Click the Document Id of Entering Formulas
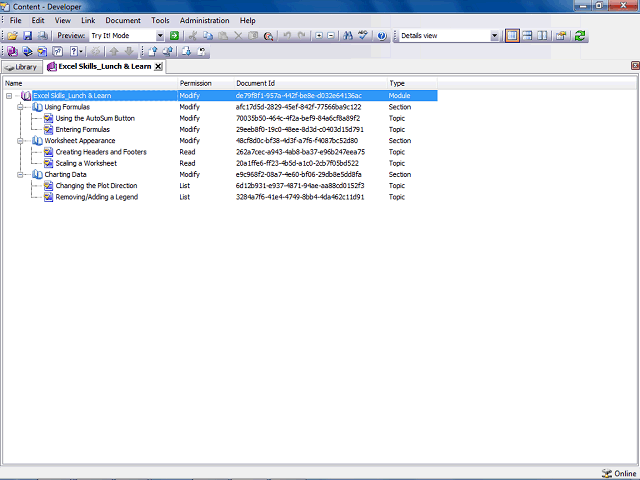The image size is (640, 480). 300,129
